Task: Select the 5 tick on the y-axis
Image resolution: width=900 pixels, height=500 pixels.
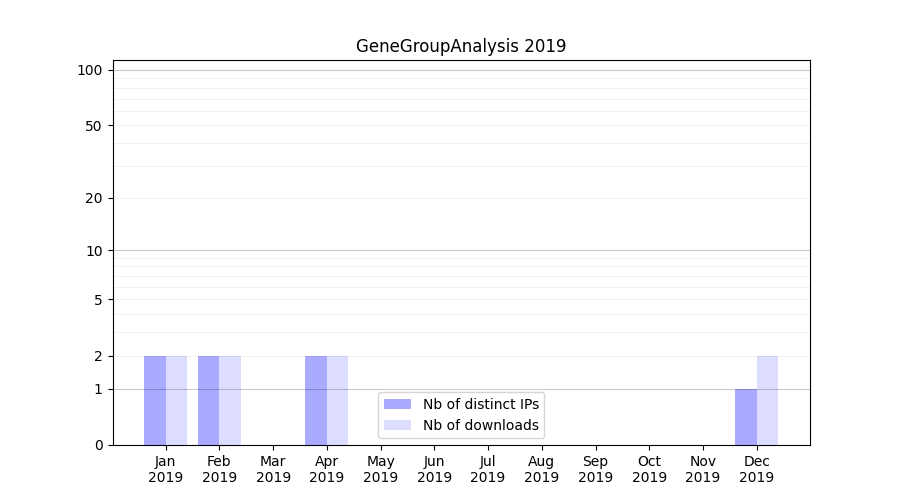Action: [98, 300]
